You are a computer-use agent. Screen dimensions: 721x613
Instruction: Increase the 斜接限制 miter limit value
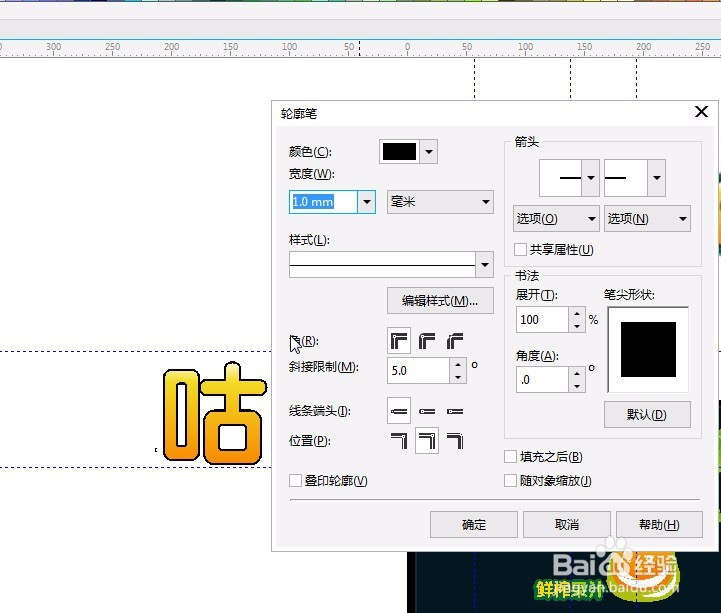click(x=458, y=365)
